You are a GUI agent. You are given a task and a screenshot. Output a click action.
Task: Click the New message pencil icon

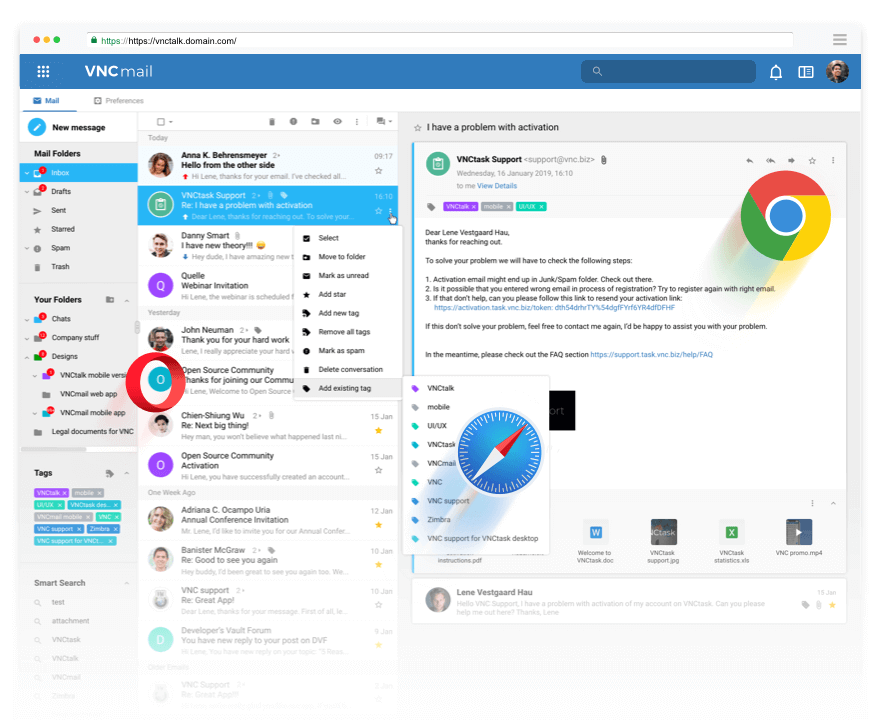37,127
